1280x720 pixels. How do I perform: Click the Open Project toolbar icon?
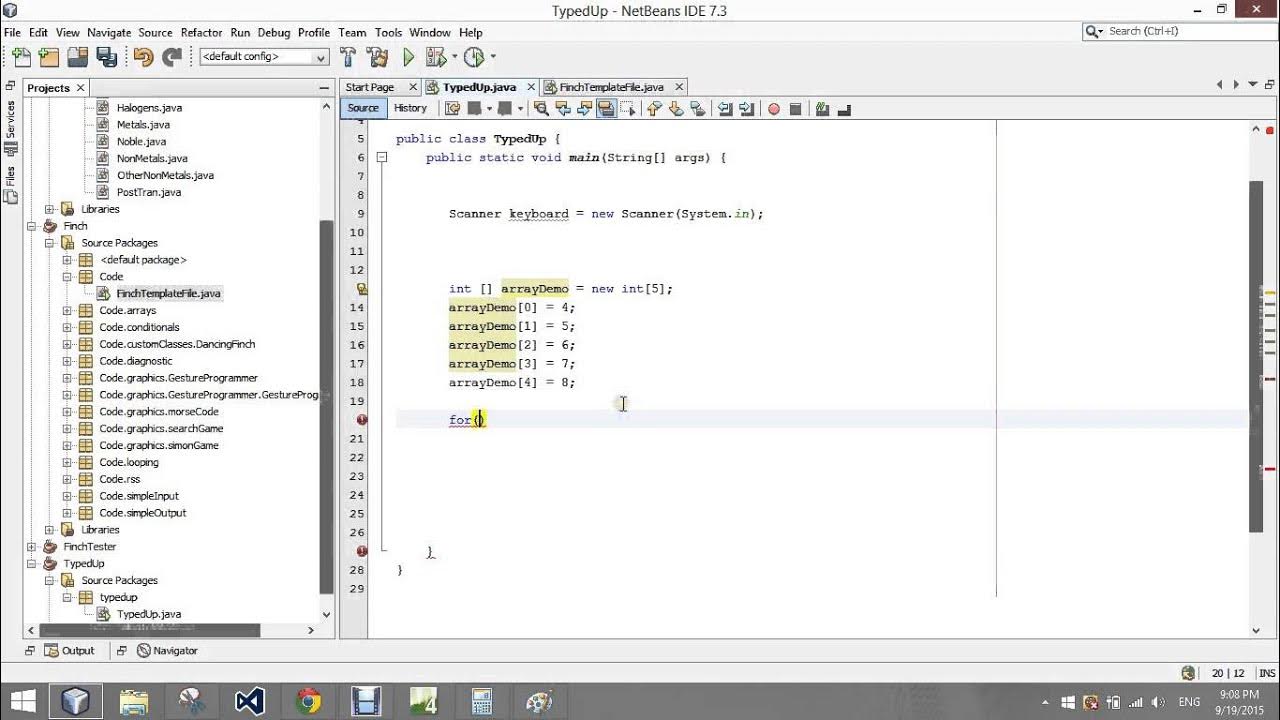click(78, 57)
